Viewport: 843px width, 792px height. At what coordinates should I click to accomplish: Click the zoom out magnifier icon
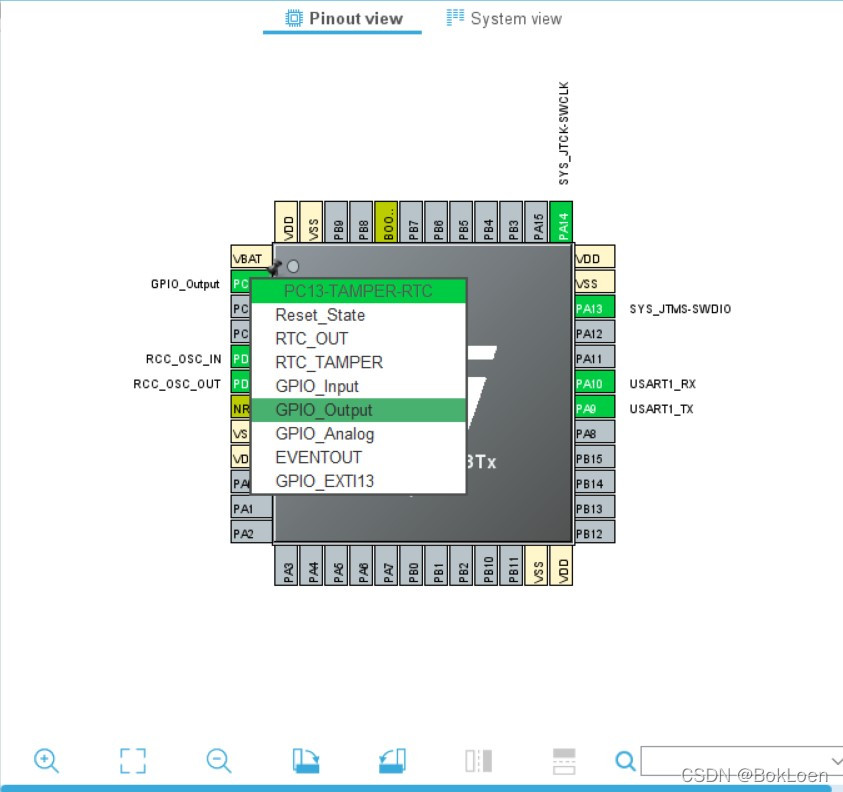point(219,760)
